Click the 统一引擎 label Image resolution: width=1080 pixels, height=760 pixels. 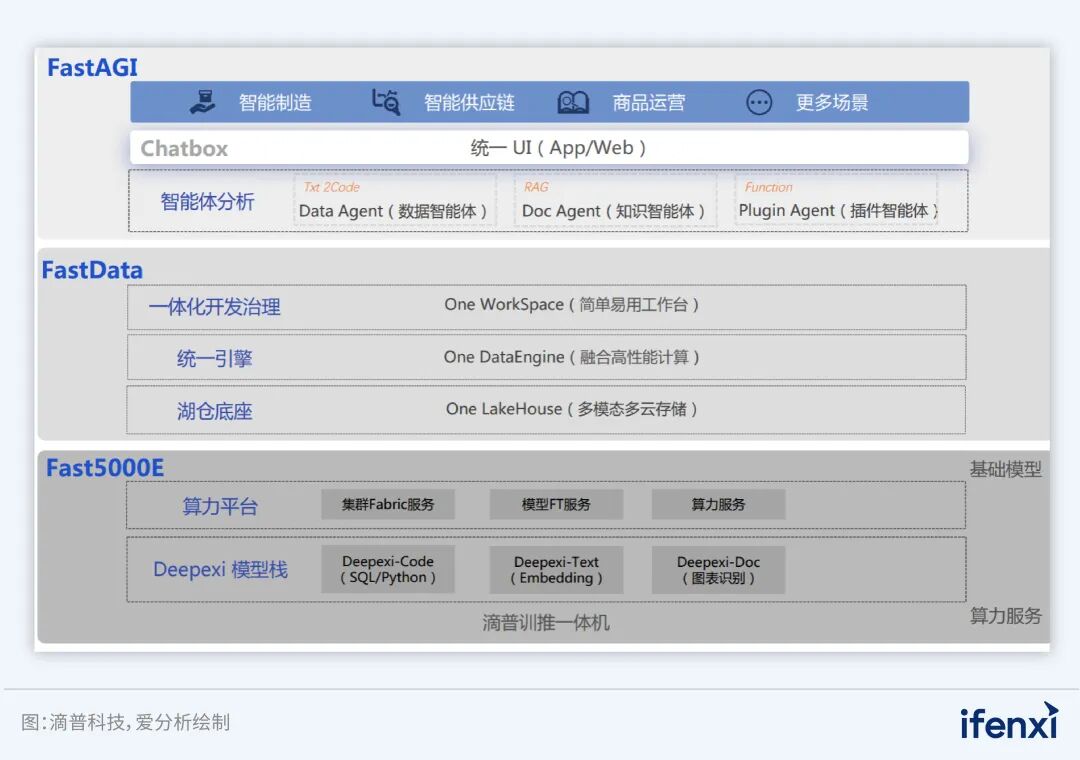(214, 358)
